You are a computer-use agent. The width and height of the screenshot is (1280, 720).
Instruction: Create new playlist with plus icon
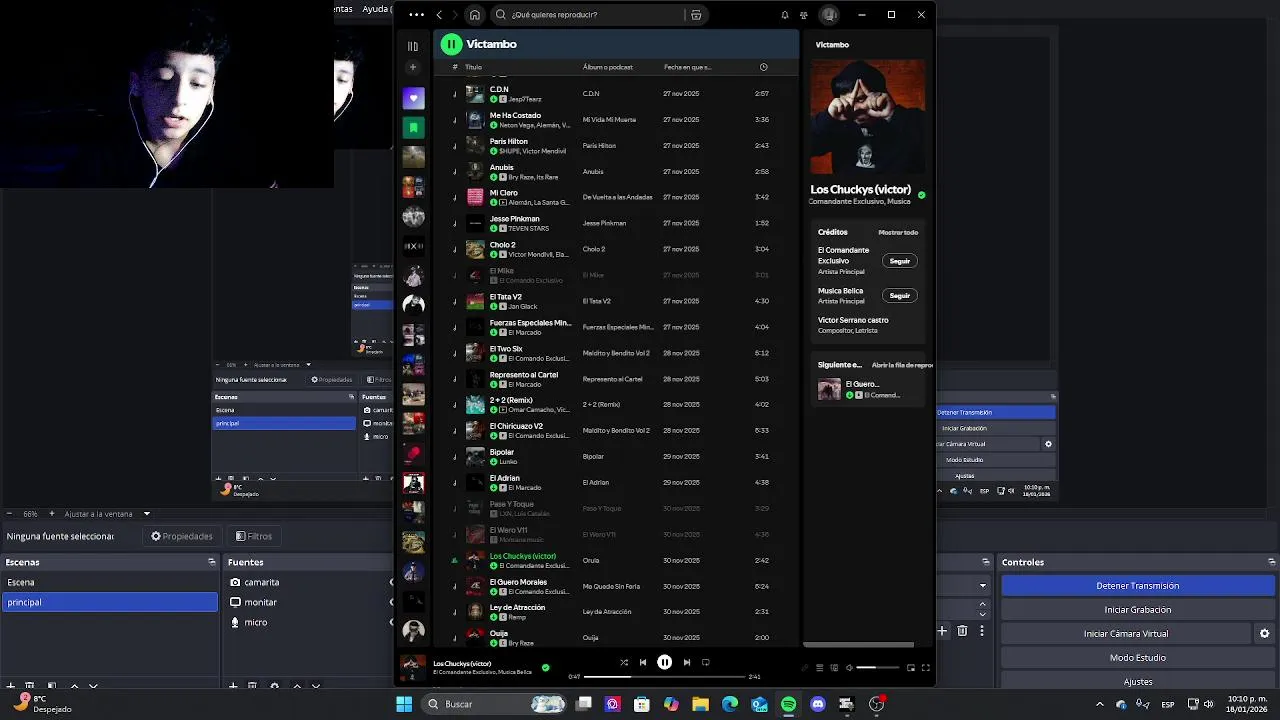pos(413,67)
